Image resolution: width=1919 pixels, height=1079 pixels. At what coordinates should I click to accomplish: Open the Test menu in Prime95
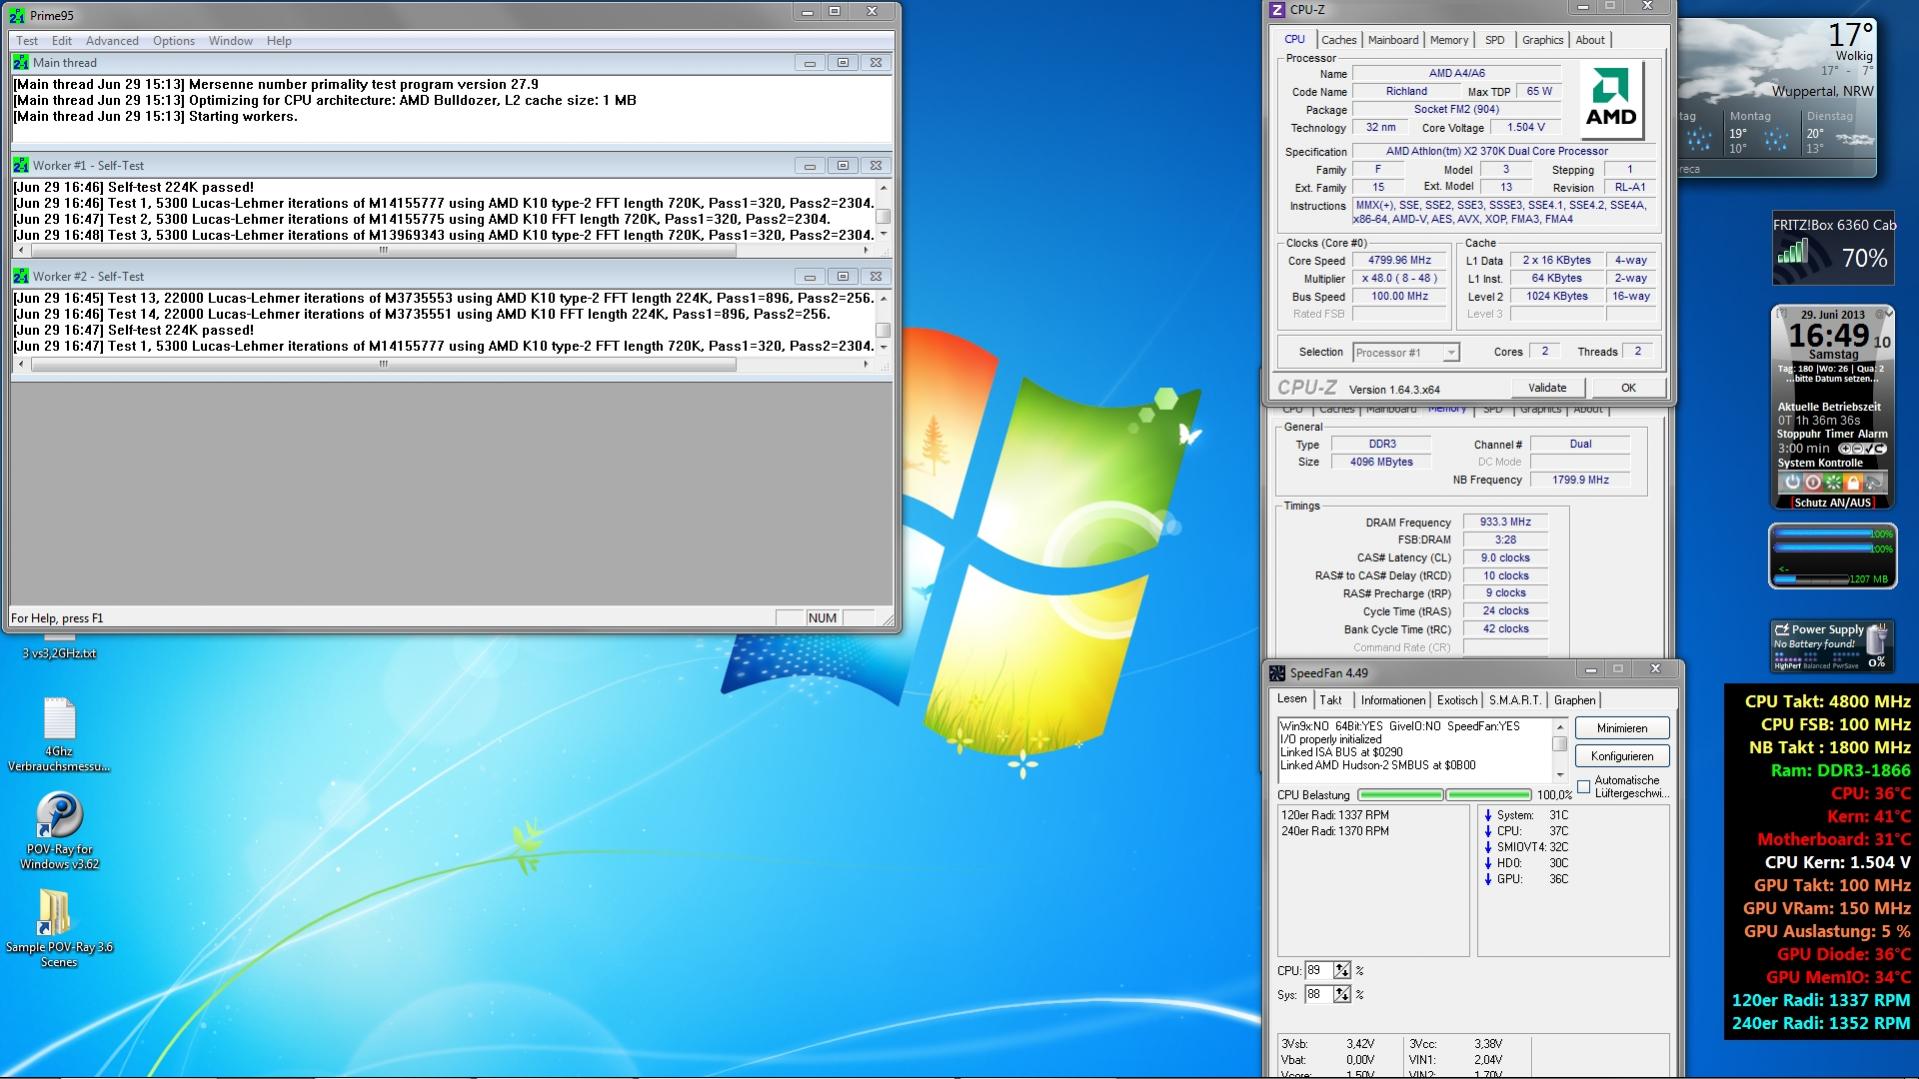coord(27,41)
